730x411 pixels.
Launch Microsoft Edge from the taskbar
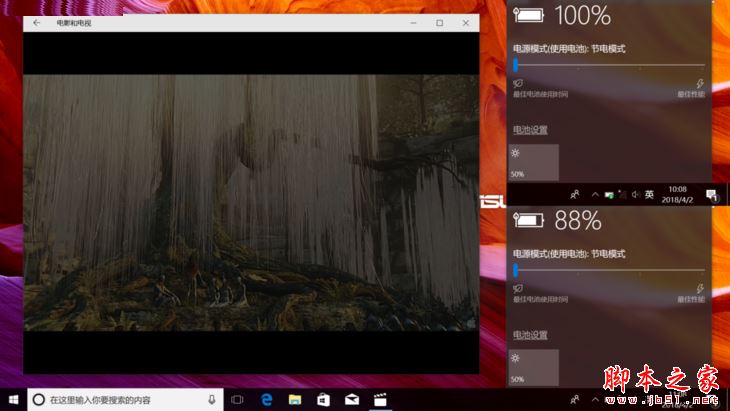[x=266, y=400]
